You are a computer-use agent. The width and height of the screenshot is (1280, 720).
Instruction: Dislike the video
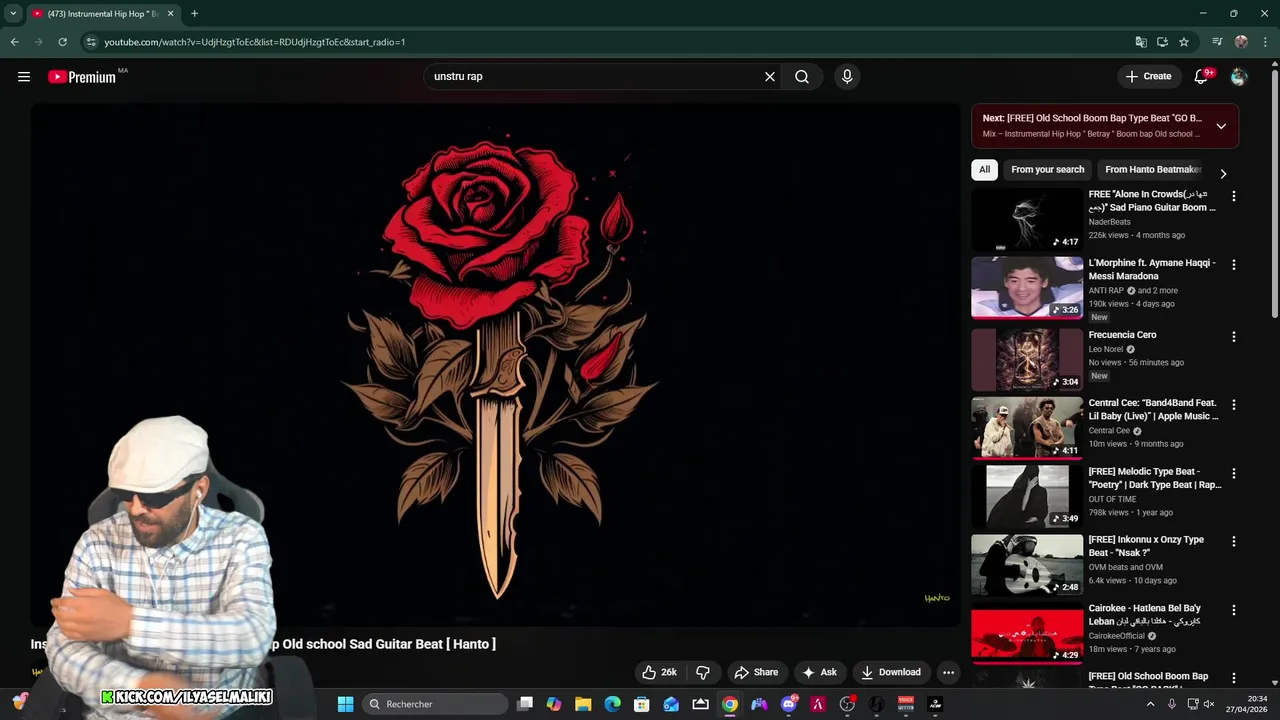tap(703, 672)
